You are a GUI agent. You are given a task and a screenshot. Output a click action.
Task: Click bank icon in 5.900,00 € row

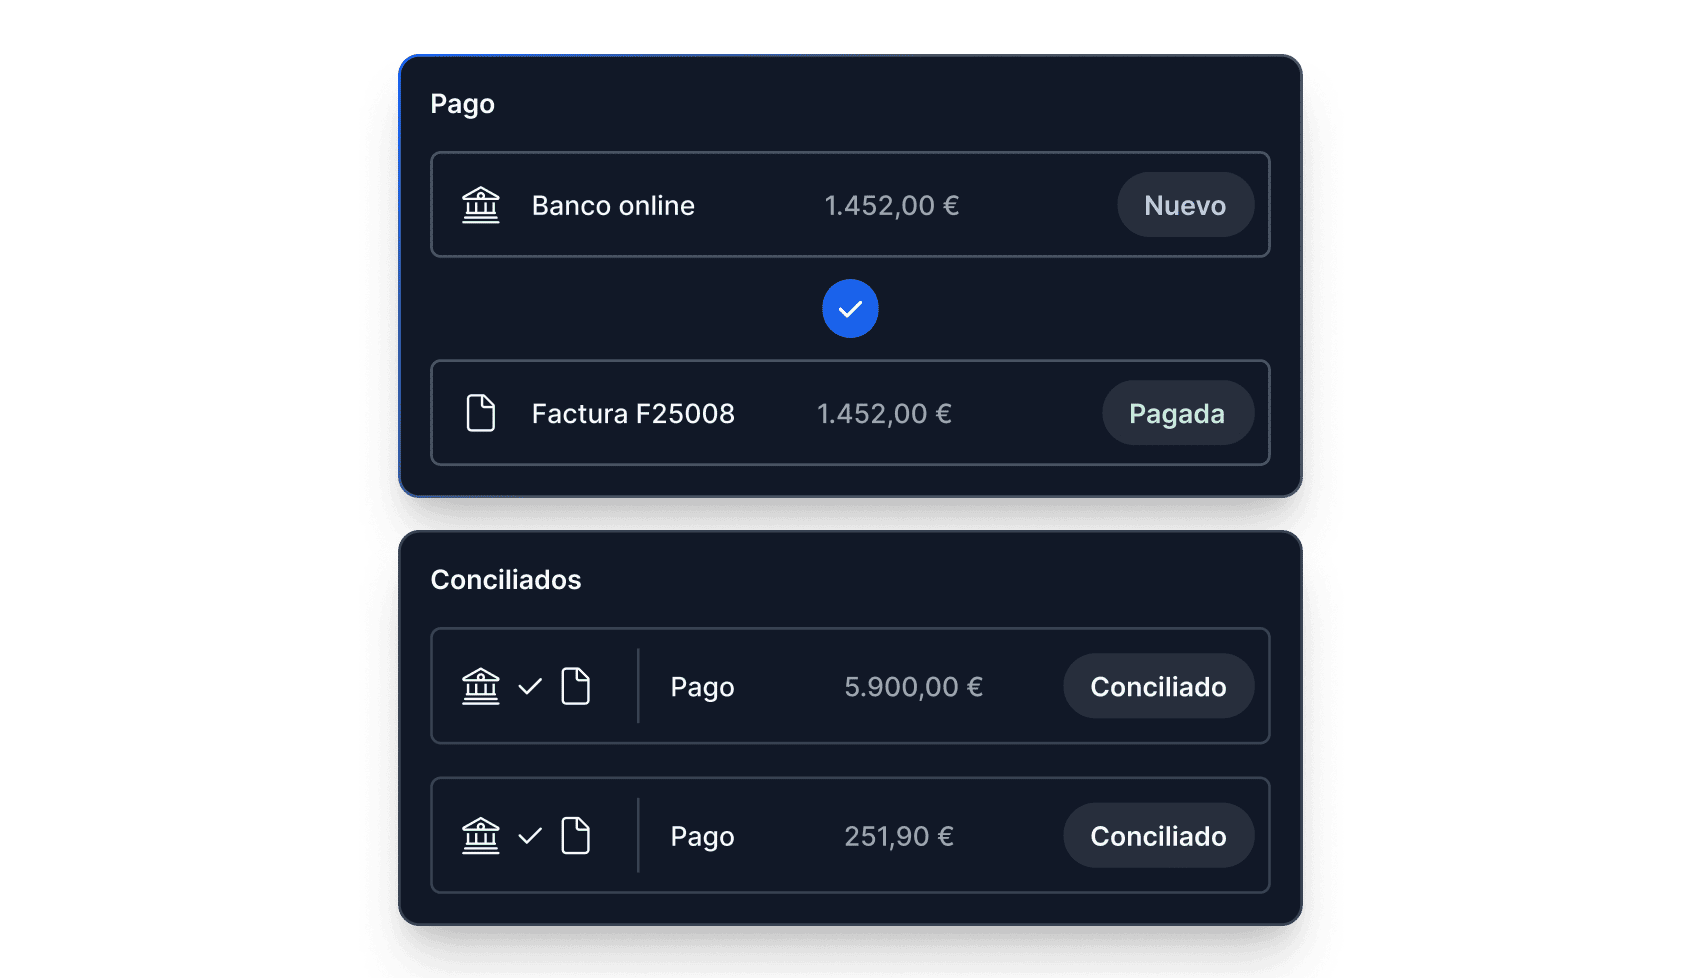coord(480,686)
